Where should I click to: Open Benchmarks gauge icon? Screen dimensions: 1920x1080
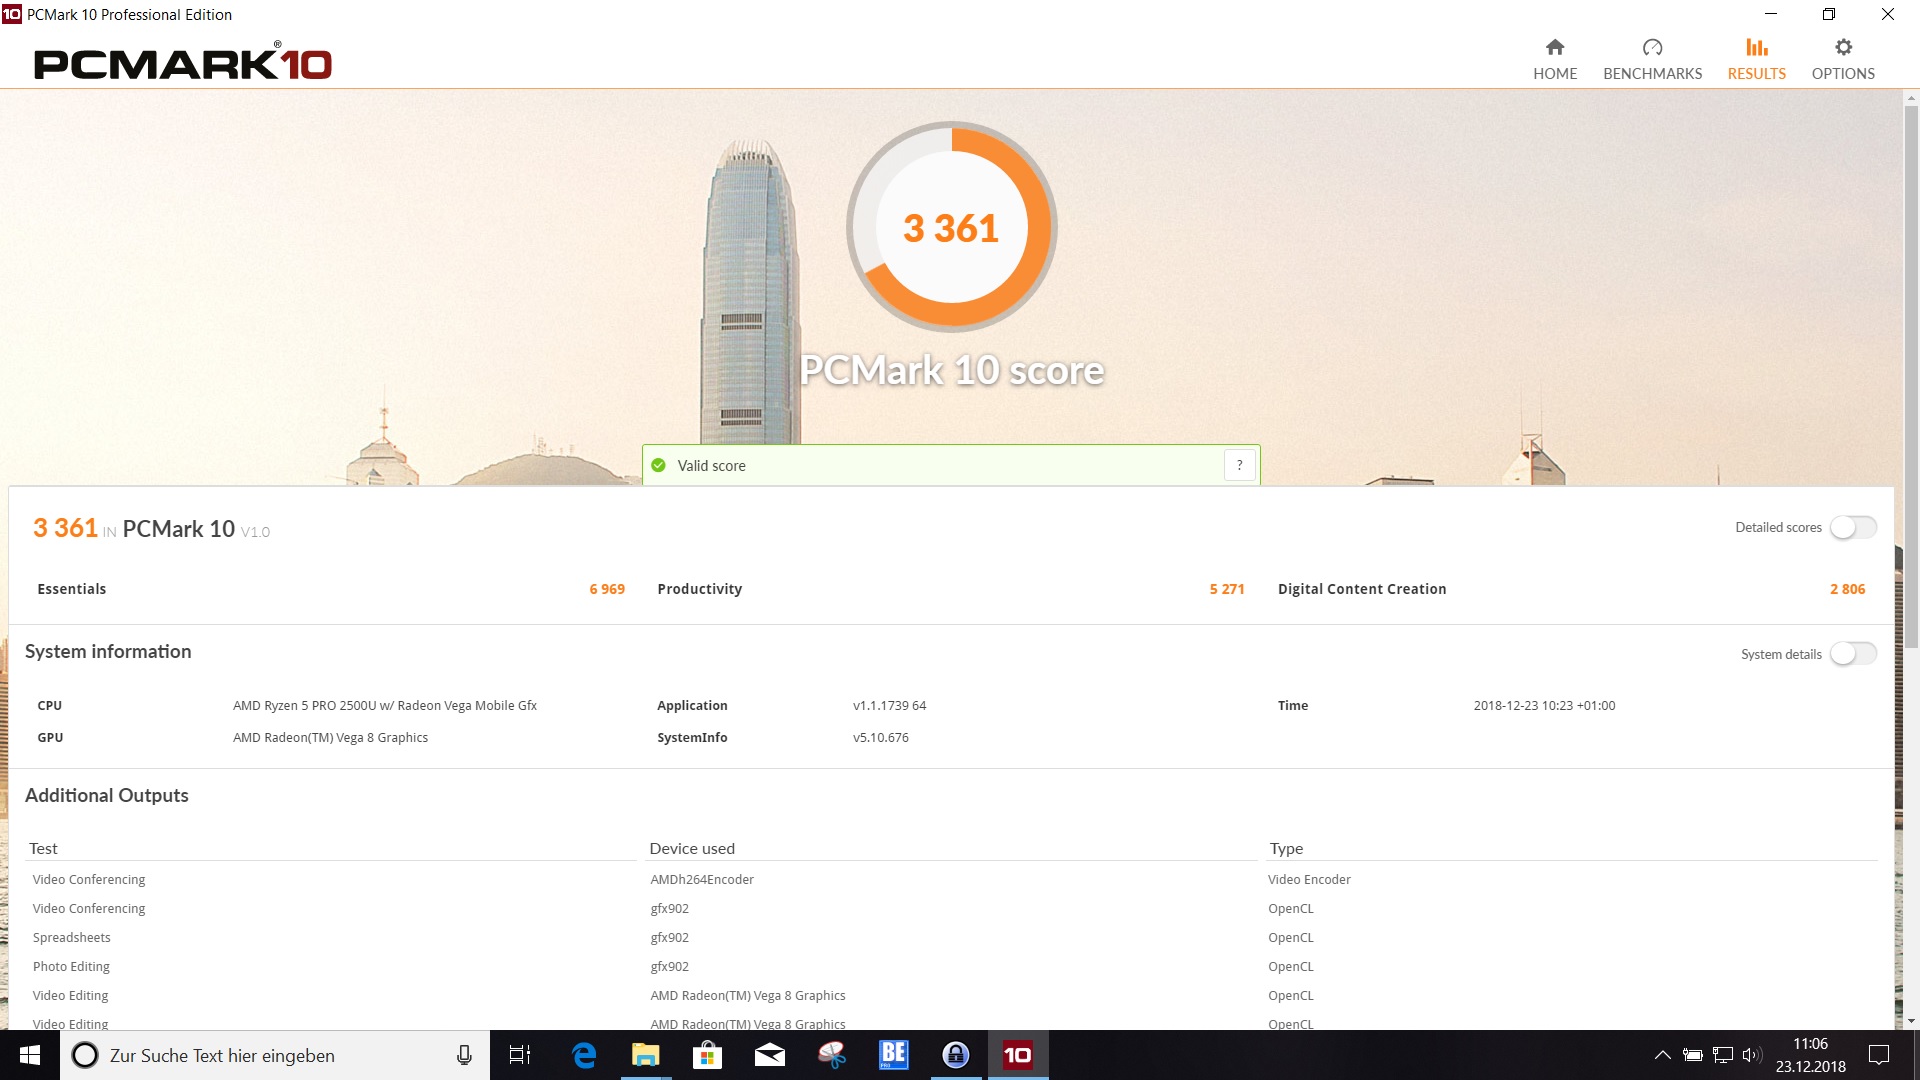click(1652, 47)
